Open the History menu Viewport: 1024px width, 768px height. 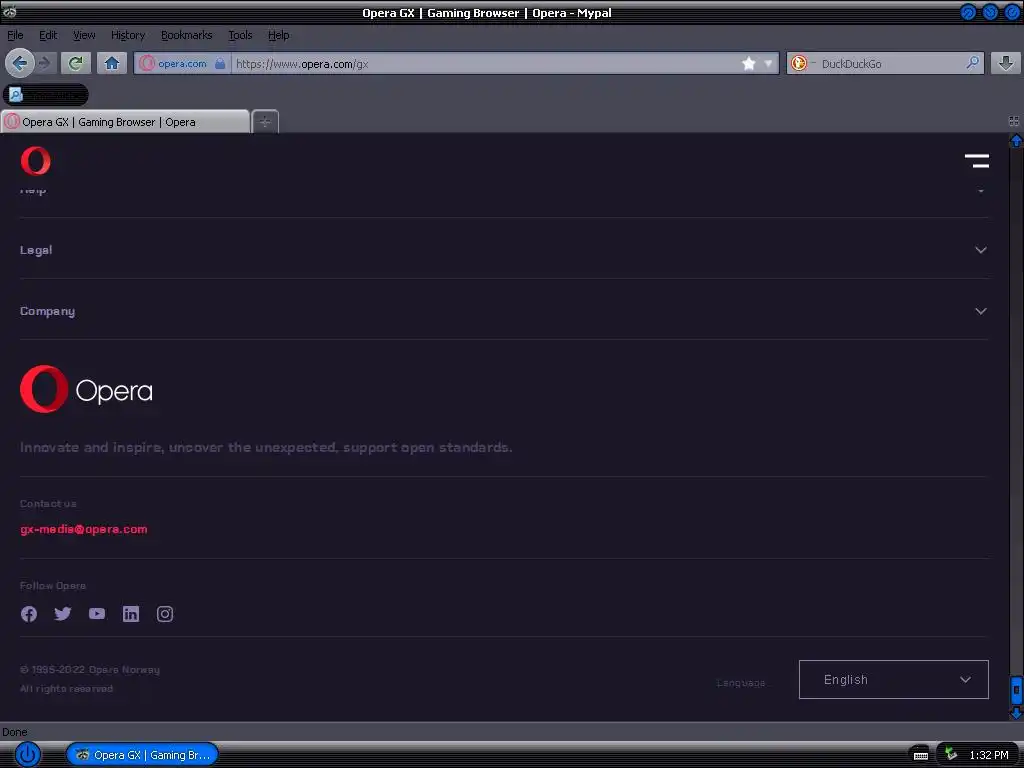[x=128, y=35]
